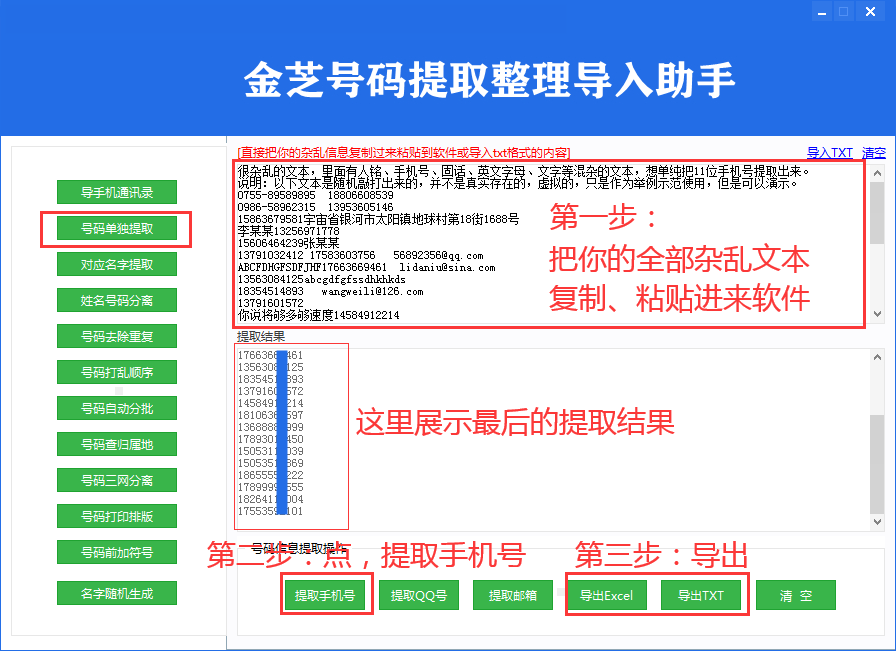Choose the 号码三网分离 function

pyautogui.click(x=116, y=480)
